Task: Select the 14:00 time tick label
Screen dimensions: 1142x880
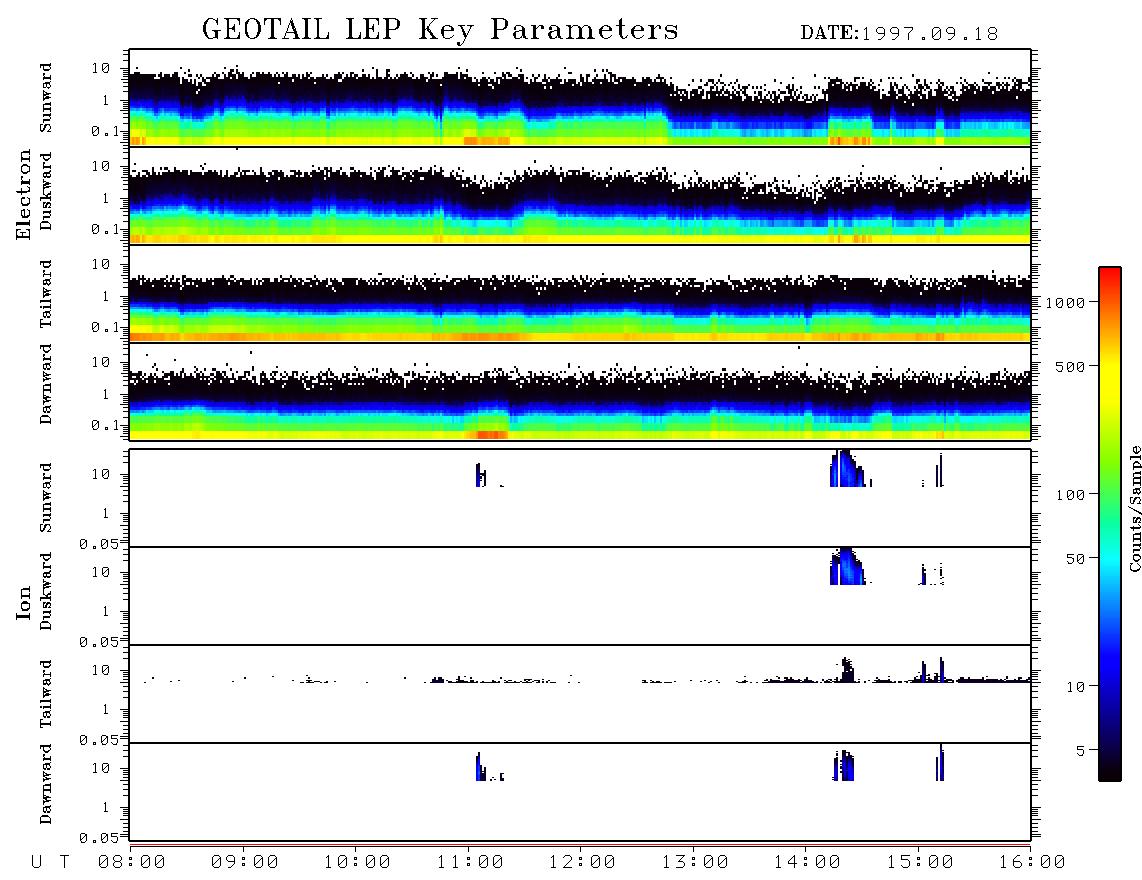Action: point(808,862)
